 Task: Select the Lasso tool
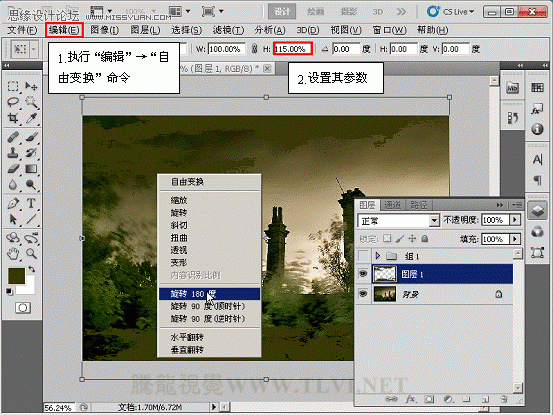[x=13, y=102]
